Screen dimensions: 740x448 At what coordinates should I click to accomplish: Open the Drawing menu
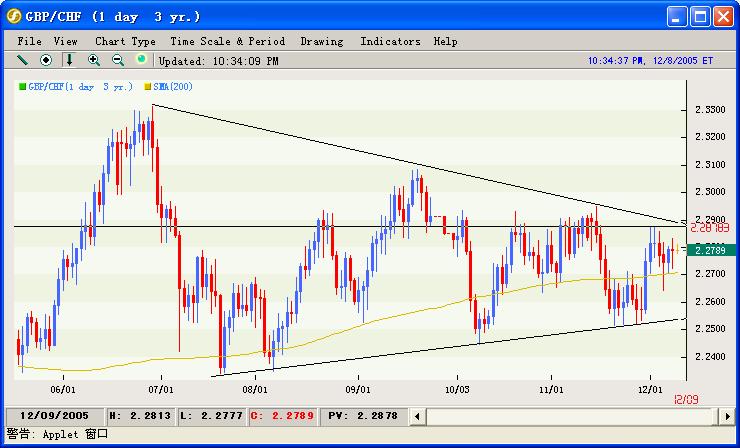tap(322, 42)
